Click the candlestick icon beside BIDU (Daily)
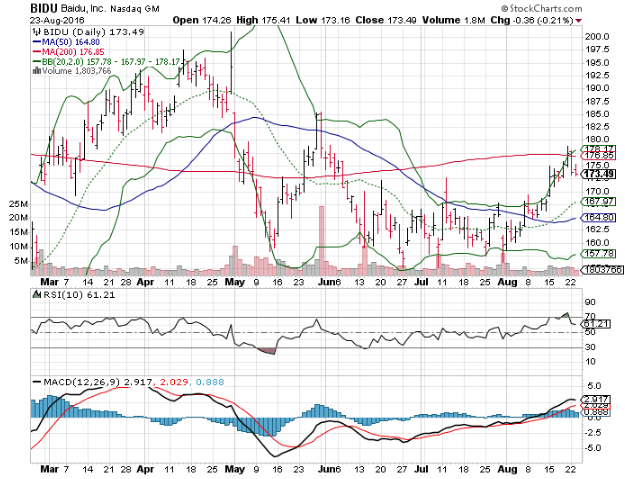 (x=36, y=32)
